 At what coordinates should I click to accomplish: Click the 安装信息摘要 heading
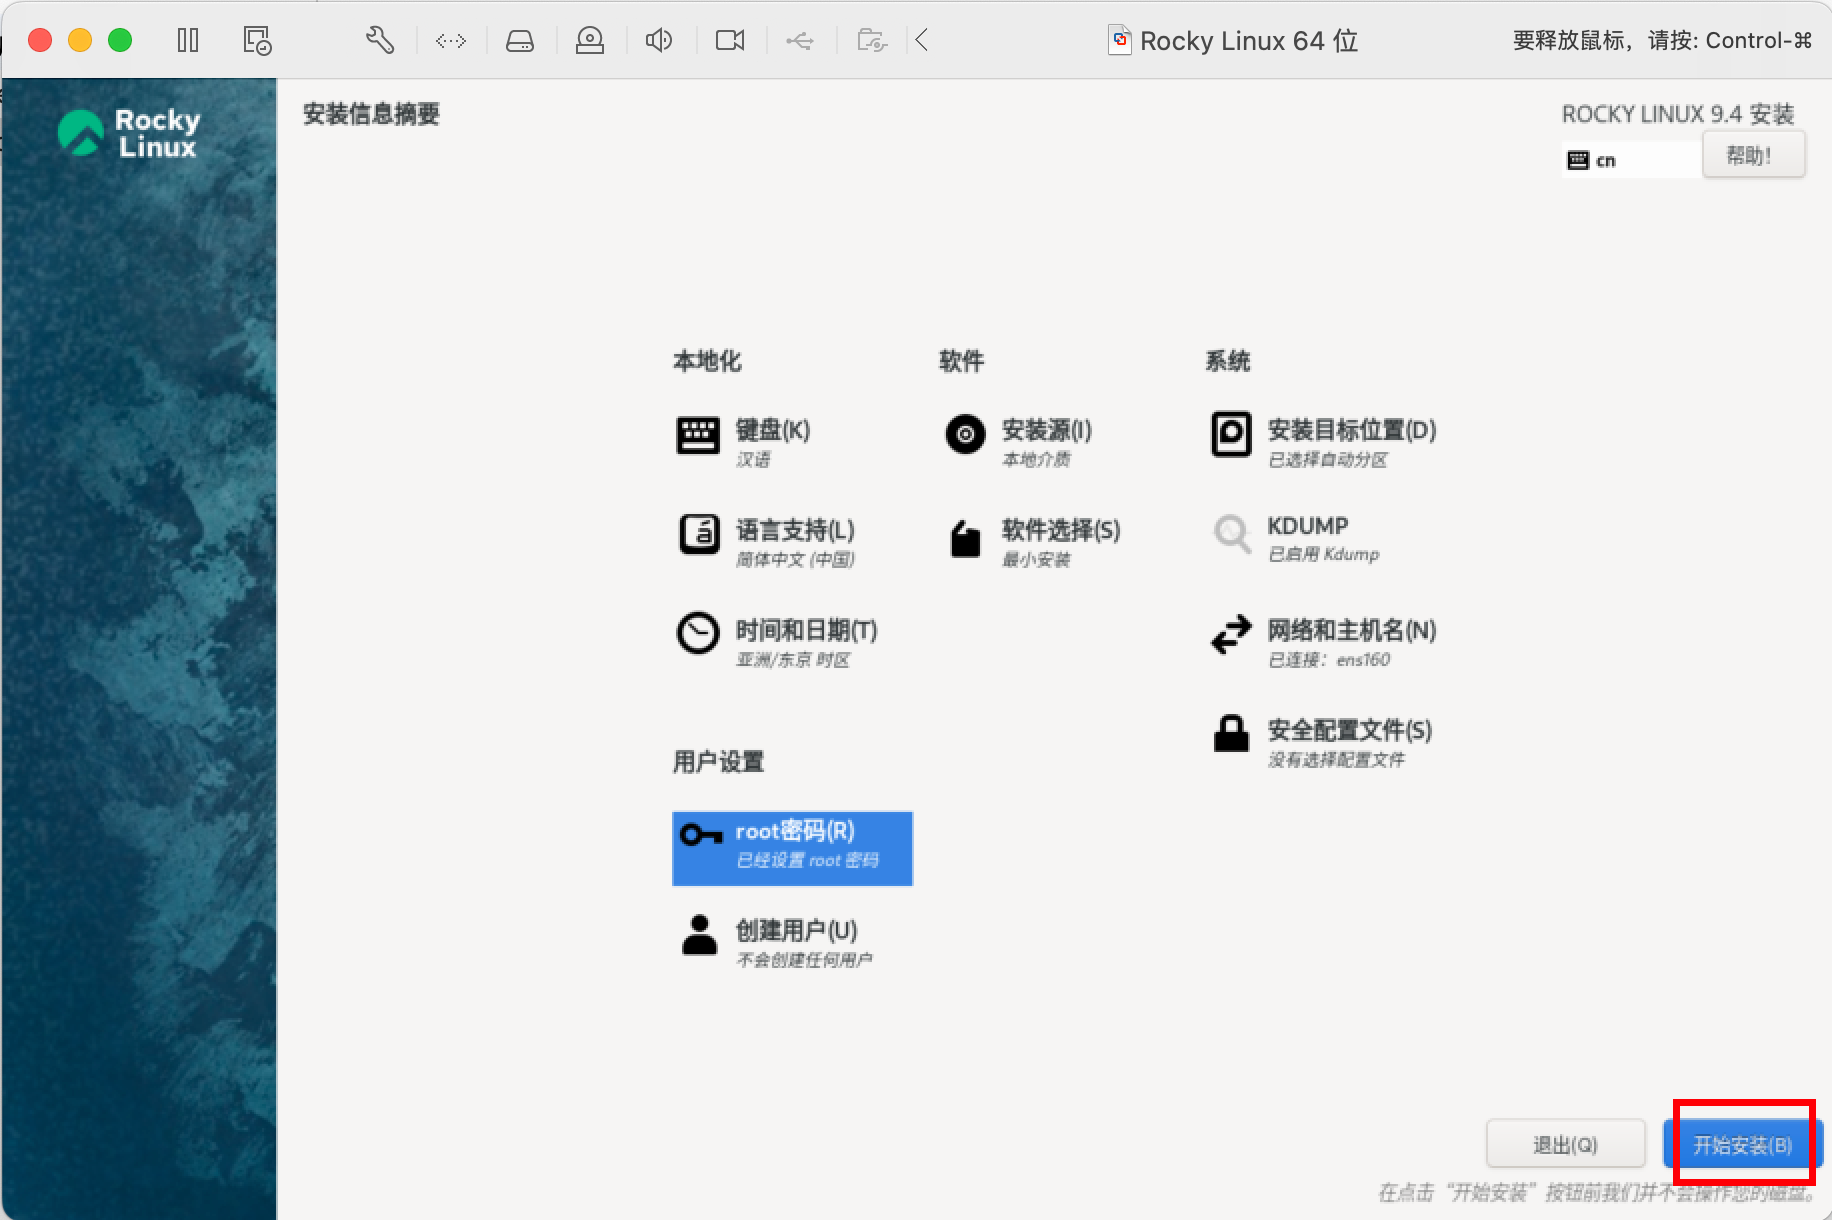click(371, 114)
